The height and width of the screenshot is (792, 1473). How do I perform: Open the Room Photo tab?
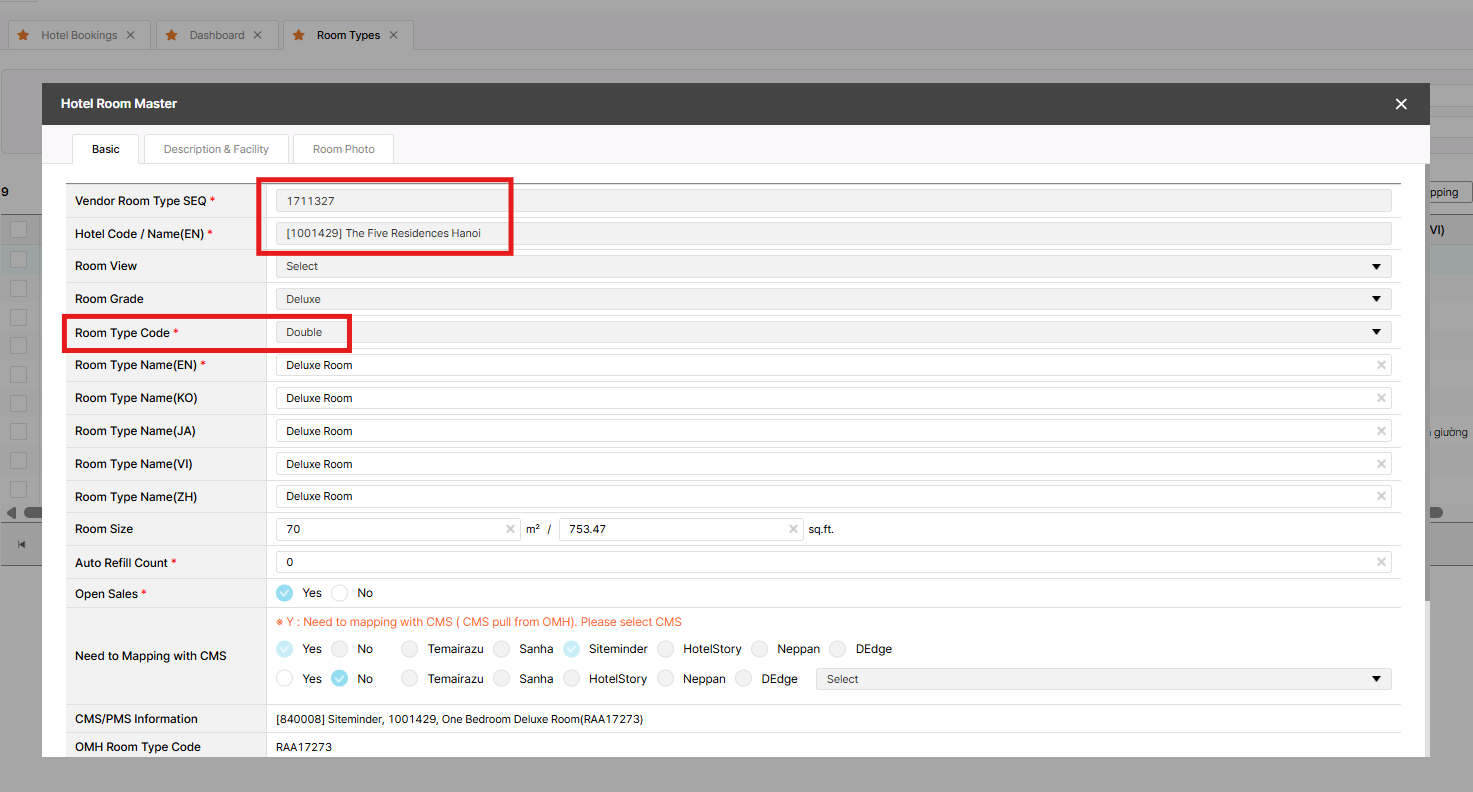343,149
